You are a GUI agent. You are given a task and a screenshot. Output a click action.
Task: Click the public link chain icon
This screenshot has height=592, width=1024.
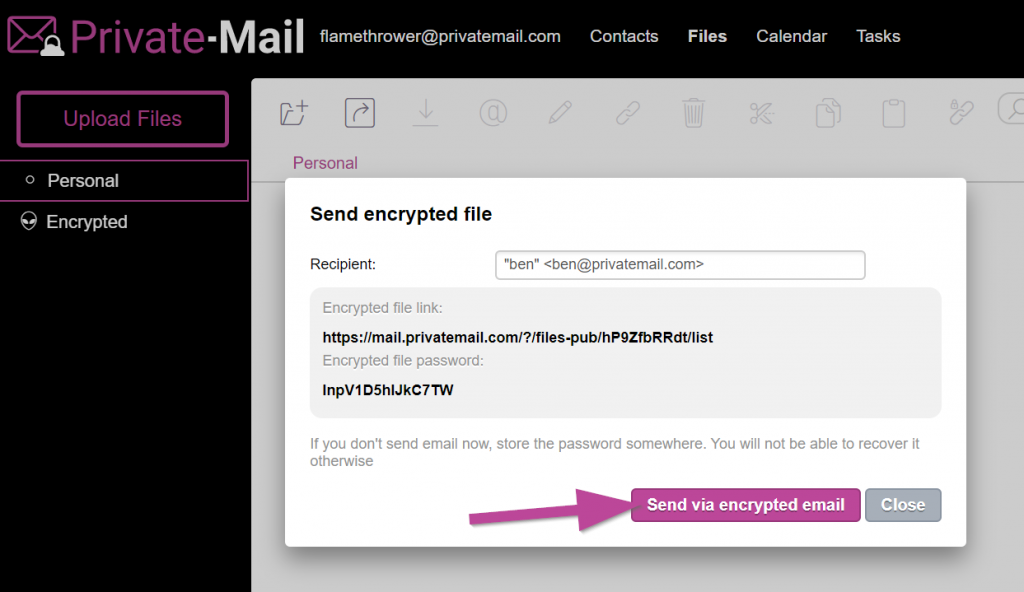tap(627, 113)
